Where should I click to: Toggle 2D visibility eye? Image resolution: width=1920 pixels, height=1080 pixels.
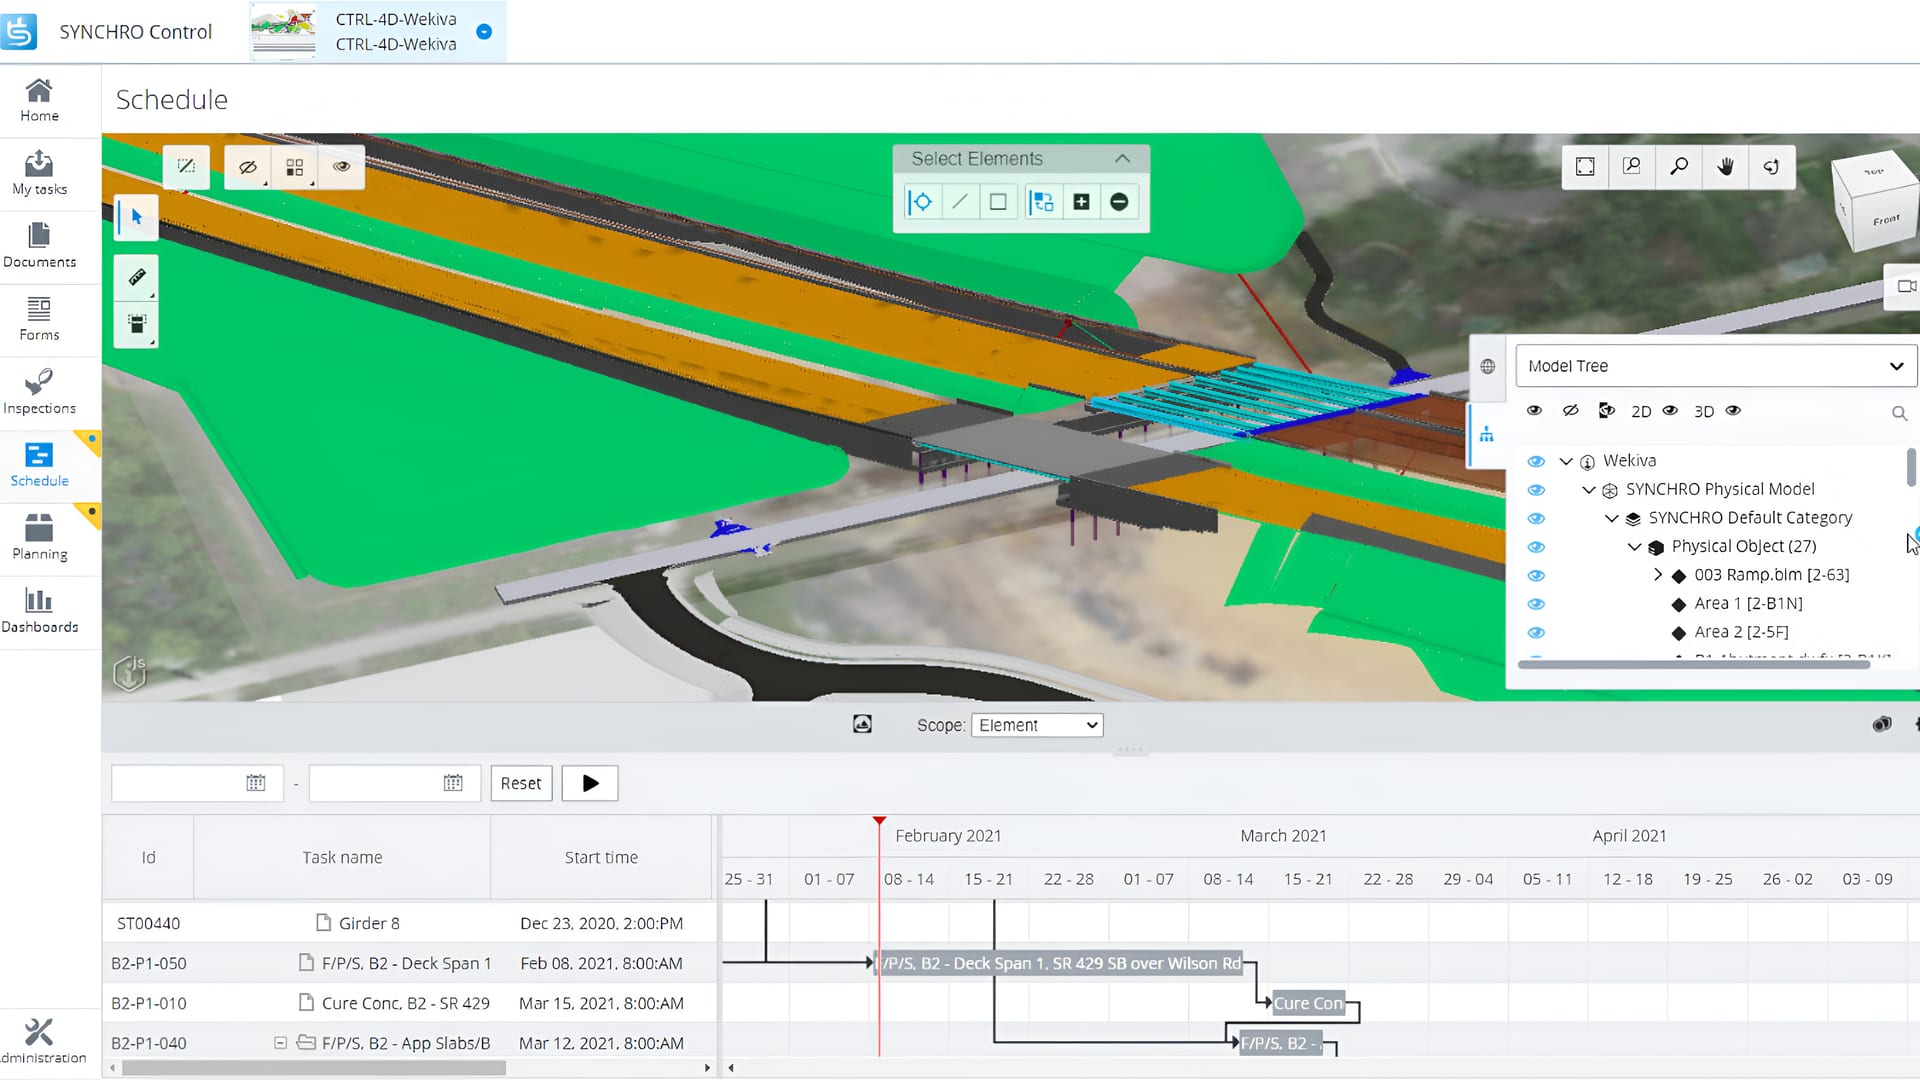[1670, 411]
